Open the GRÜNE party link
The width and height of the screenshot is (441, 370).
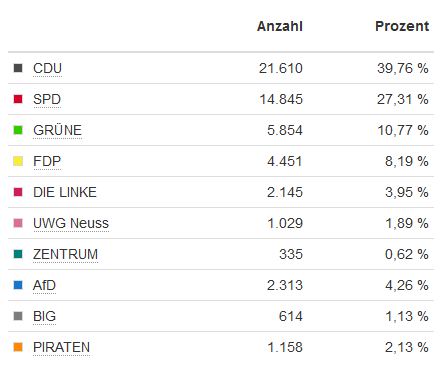pos(57,130)
